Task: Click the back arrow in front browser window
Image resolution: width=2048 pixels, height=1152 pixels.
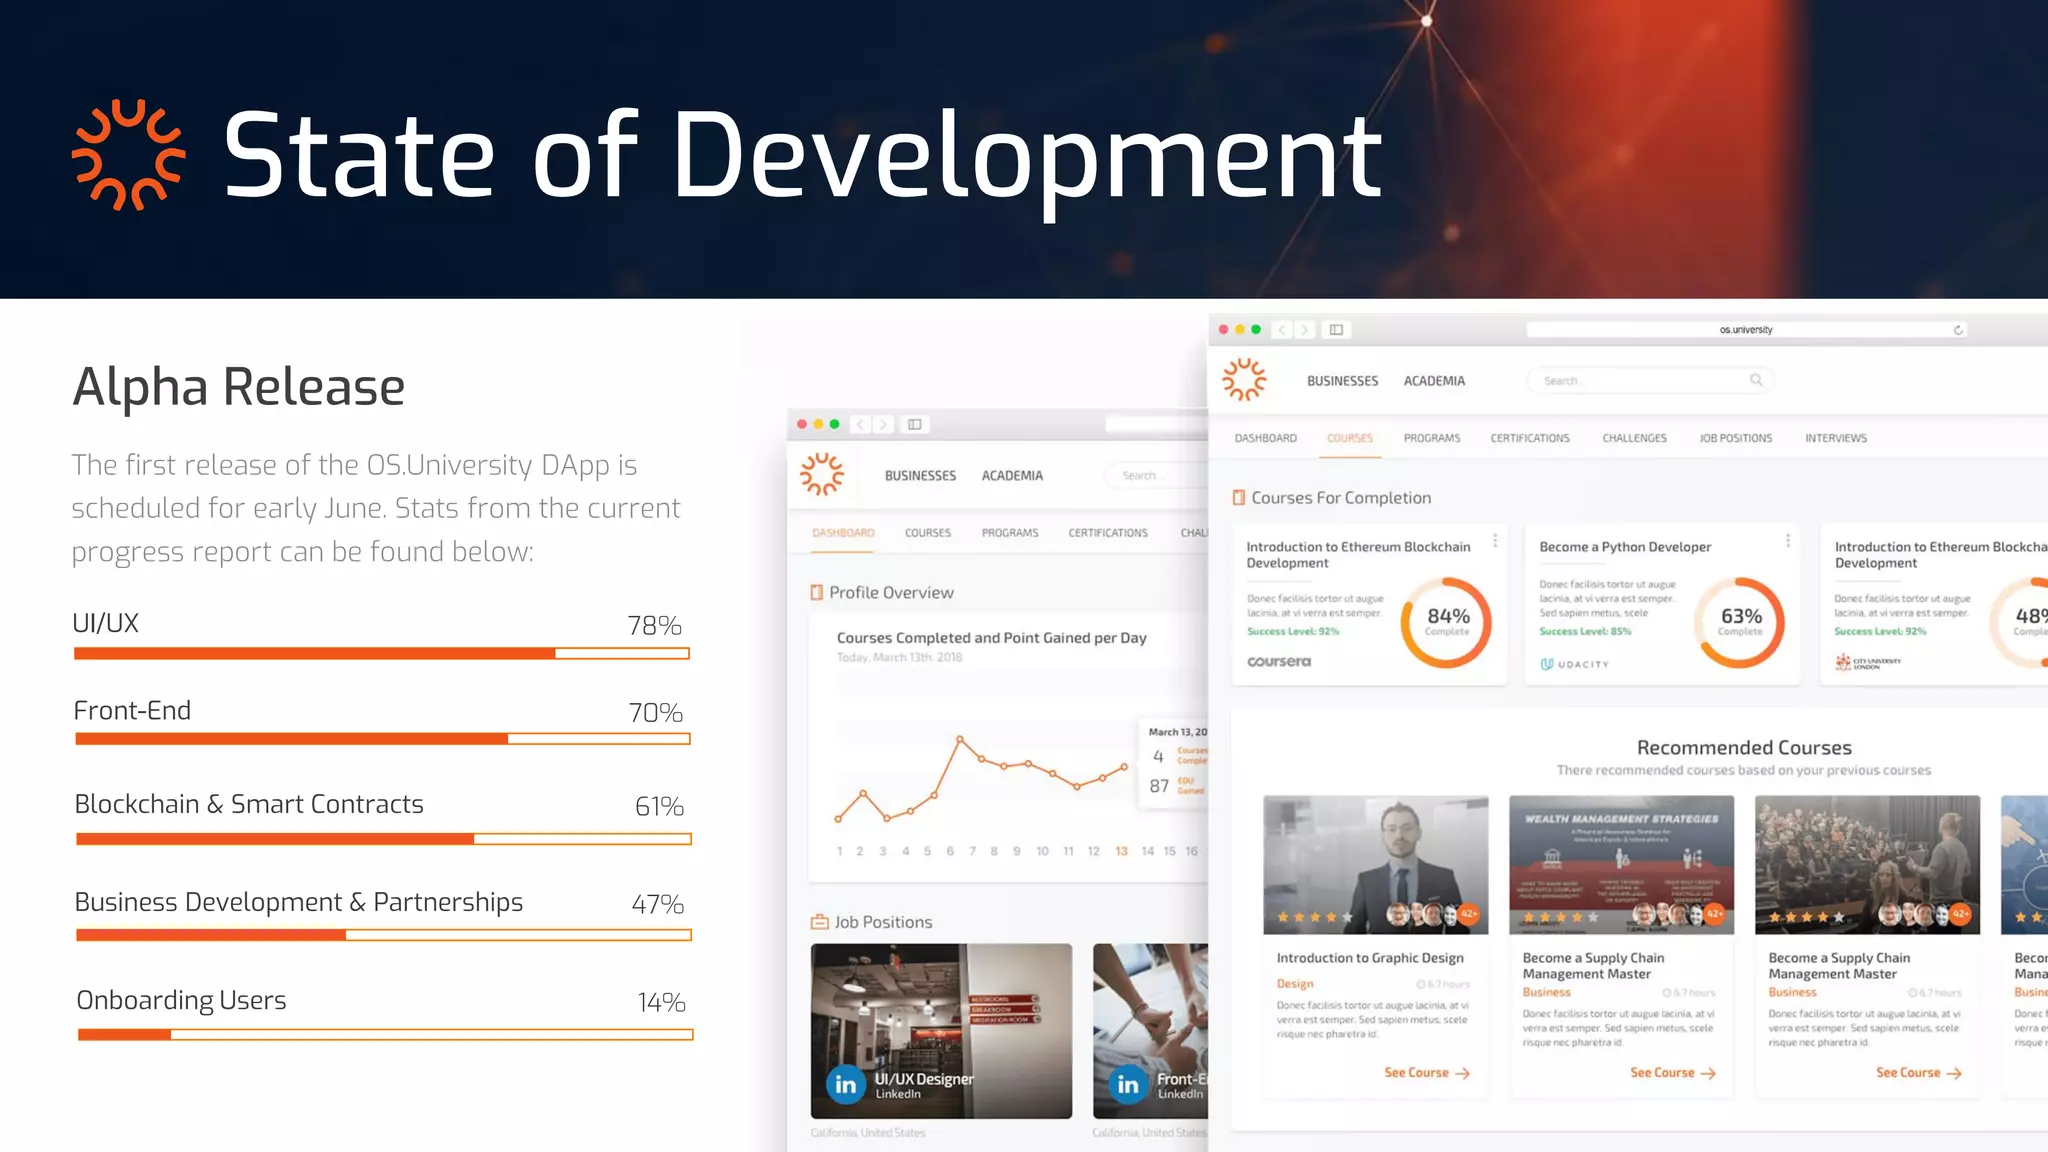Action: coord(1283,329)
